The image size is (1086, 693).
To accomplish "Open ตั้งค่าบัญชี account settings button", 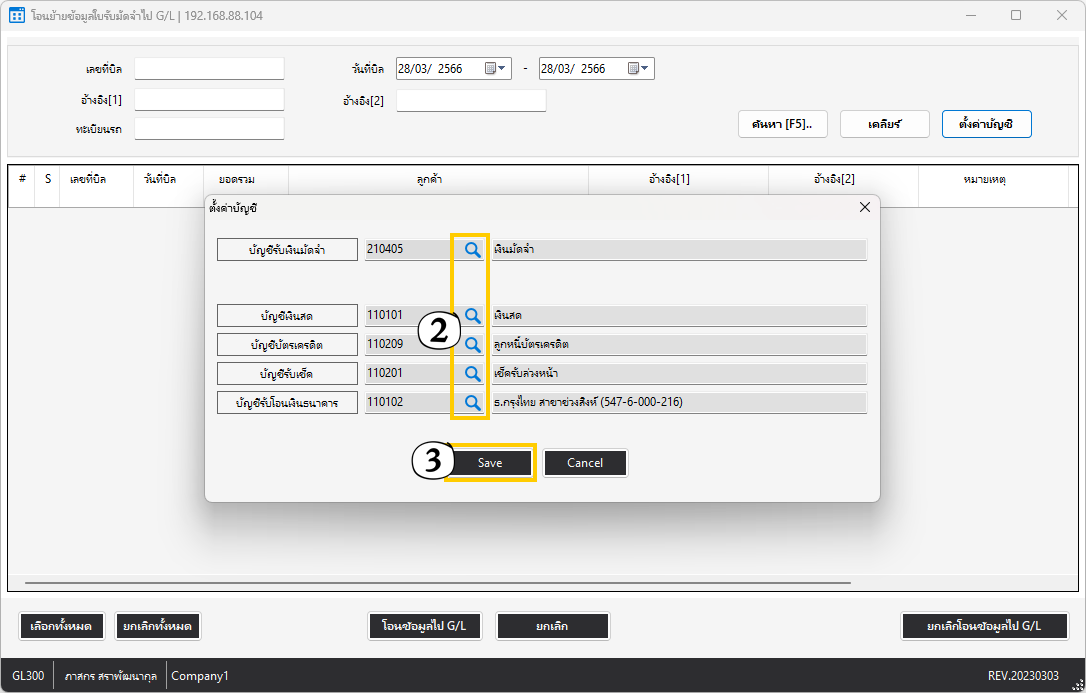I will [x=986, y=124].
